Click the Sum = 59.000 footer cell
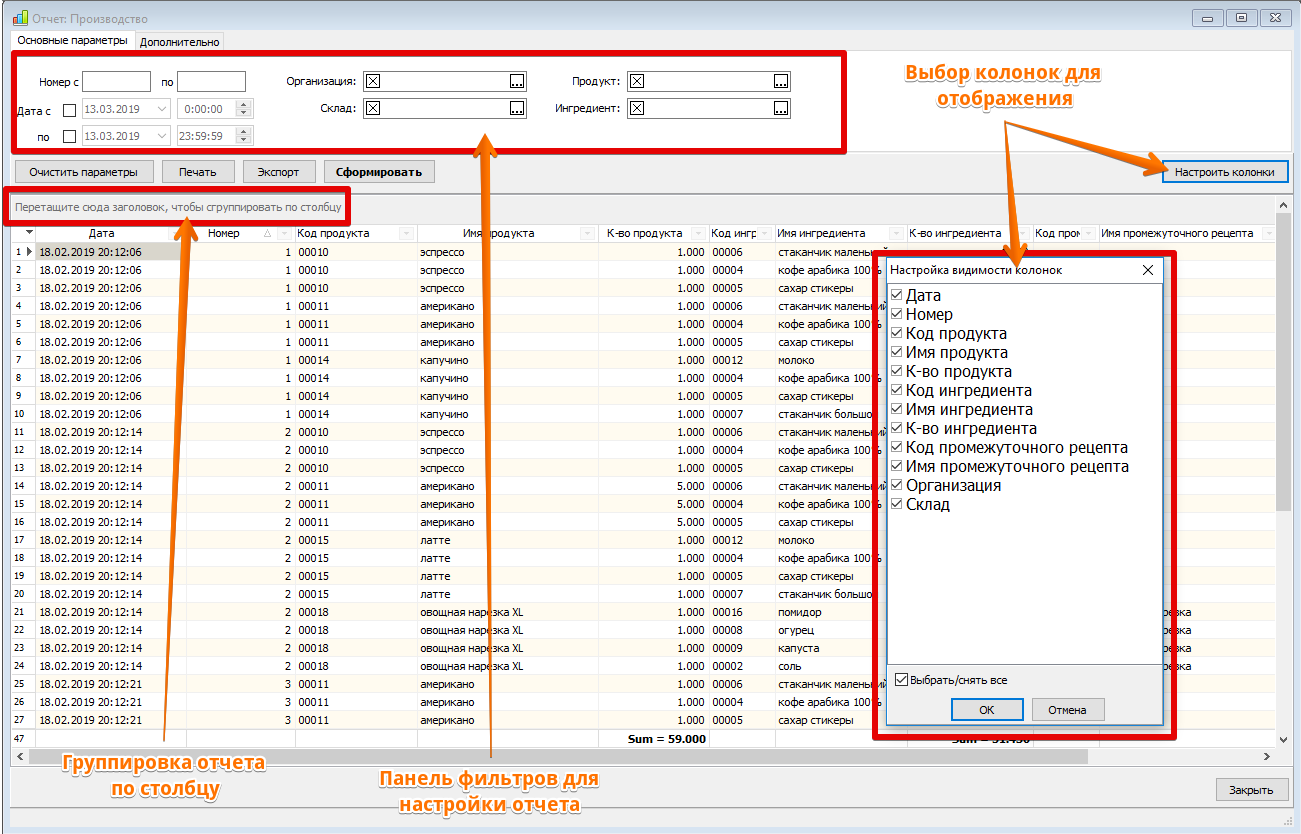 pos(653,739)
